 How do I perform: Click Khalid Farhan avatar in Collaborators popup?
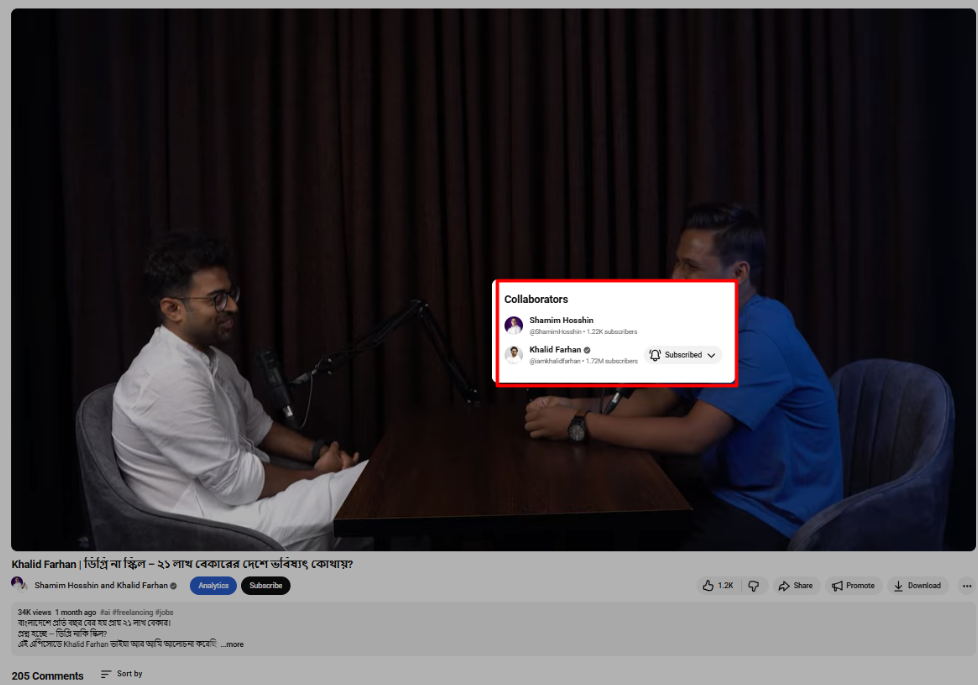(x=514, y=355)
